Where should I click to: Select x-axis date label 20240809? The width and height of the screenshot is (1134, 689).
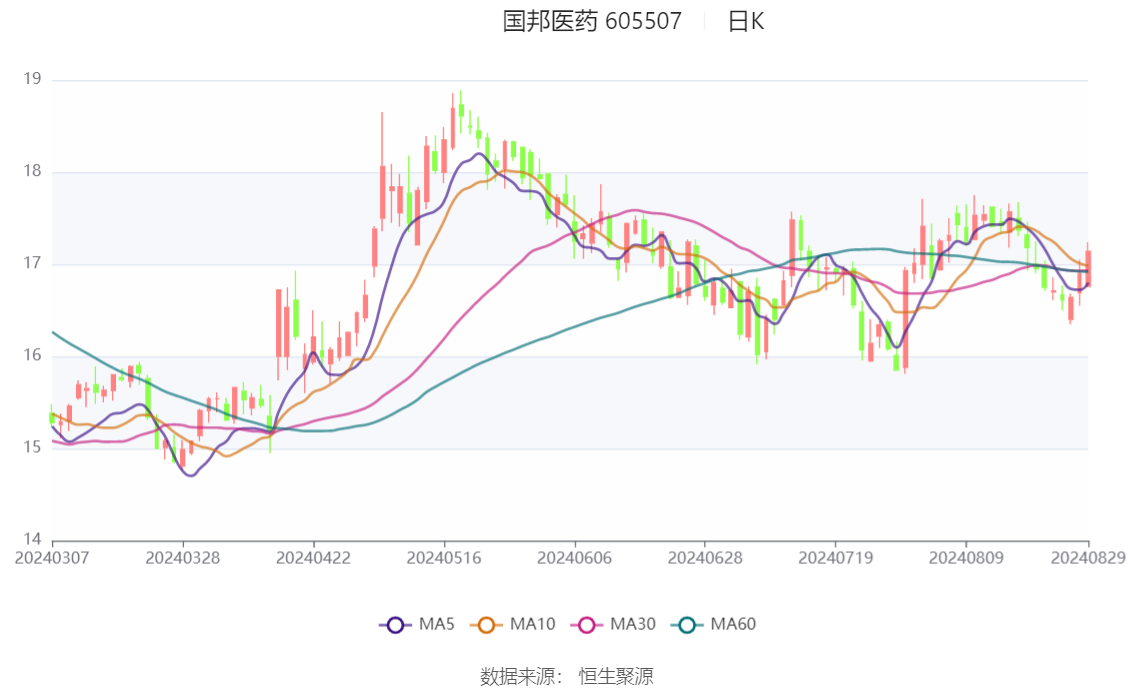pos(966,558)
